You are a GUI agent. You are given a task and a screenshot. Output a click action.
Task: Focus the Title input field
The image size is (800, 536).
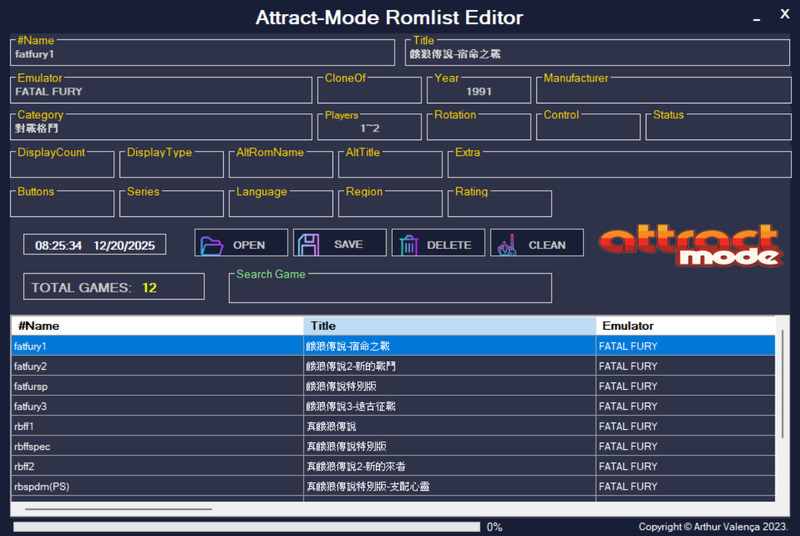[597, 54]
